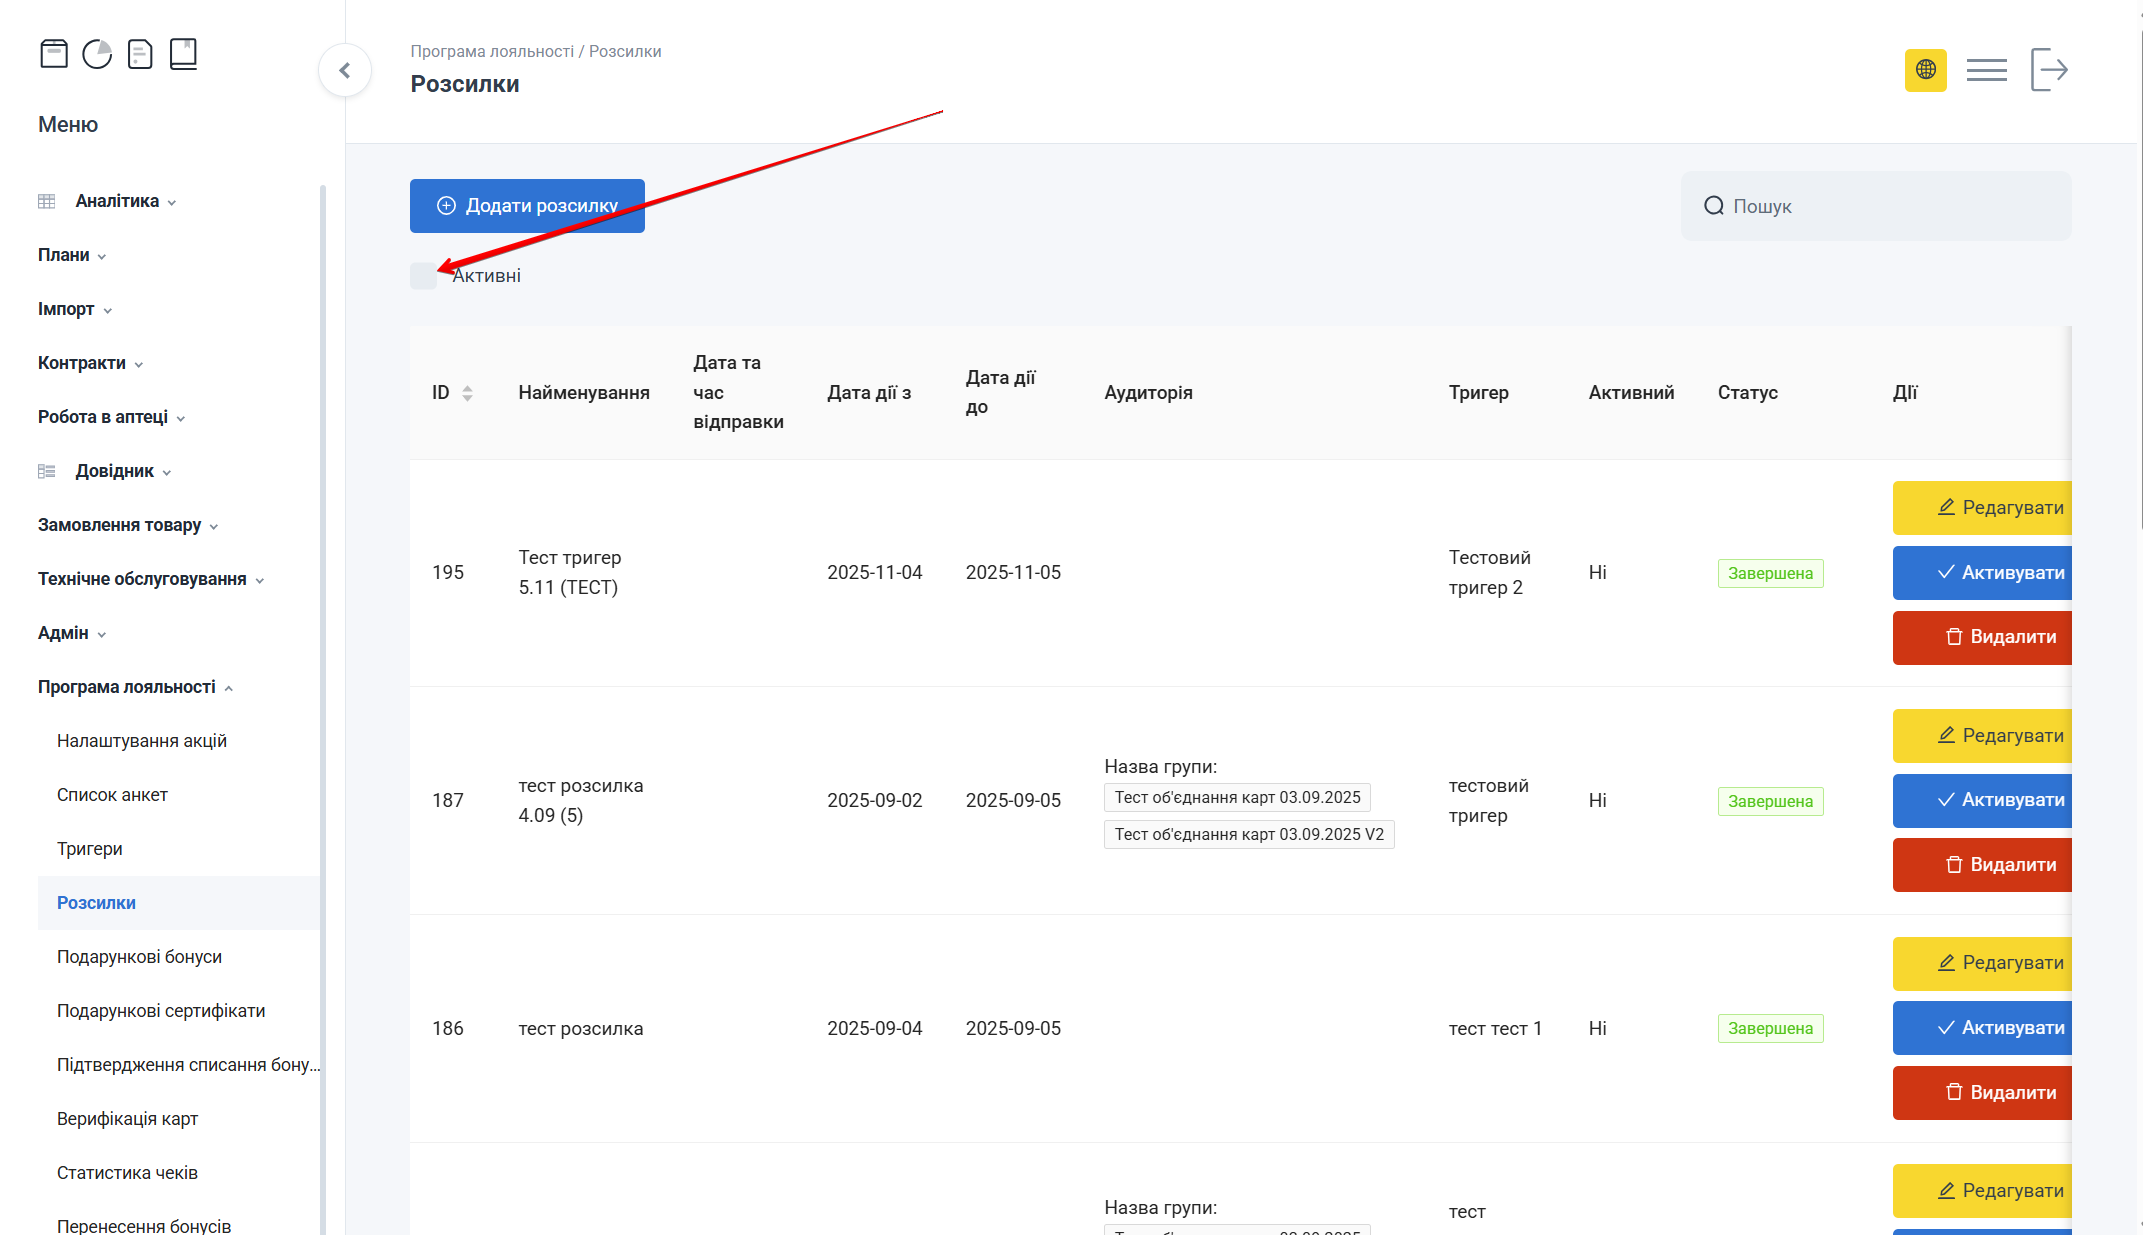Open the Тригери submenu item
2143x1235 pixels.
coord(90,849)
